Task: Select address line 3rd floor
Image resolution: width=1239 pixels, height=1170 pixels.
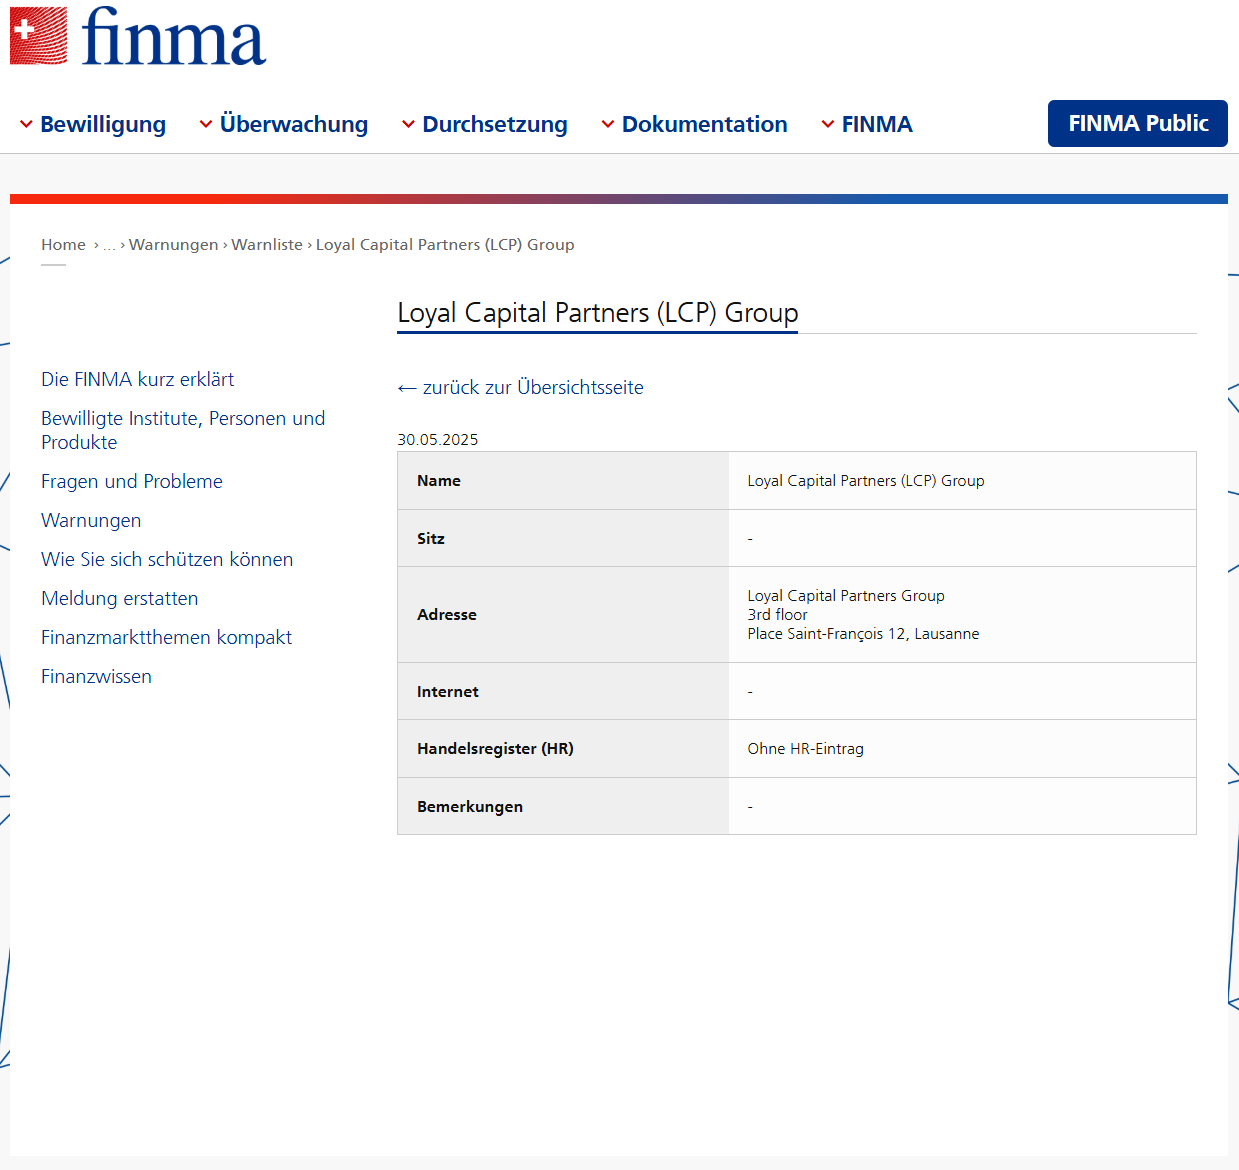Action: point(777,614)
